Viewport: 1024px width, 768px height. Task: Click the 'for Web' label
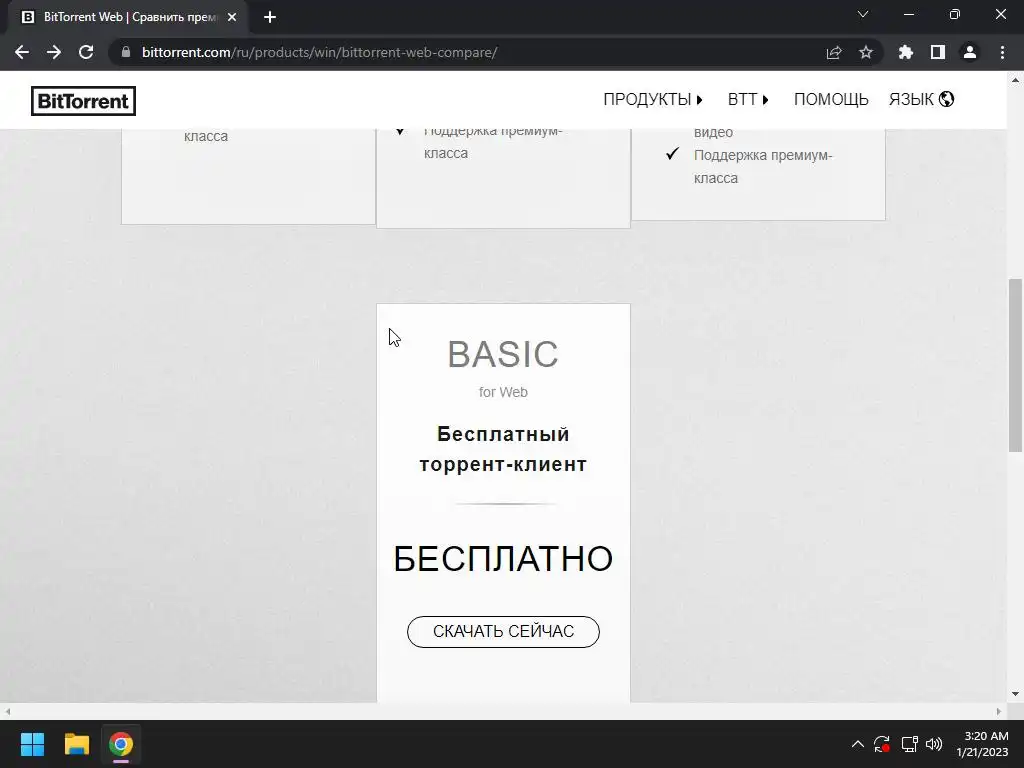click(503, 392)
